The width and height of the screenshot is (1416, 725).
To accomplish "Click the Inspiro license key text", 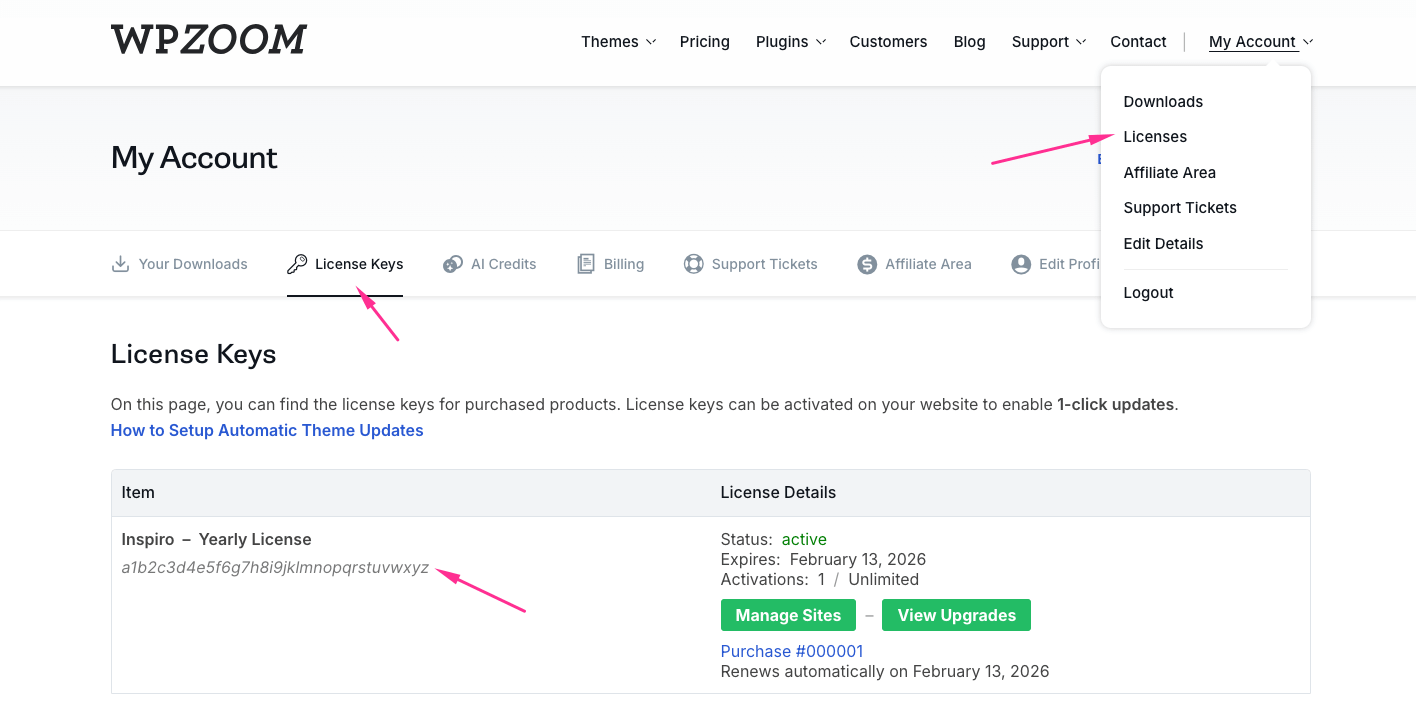I will pyautogui.click(x=275, y=568).
